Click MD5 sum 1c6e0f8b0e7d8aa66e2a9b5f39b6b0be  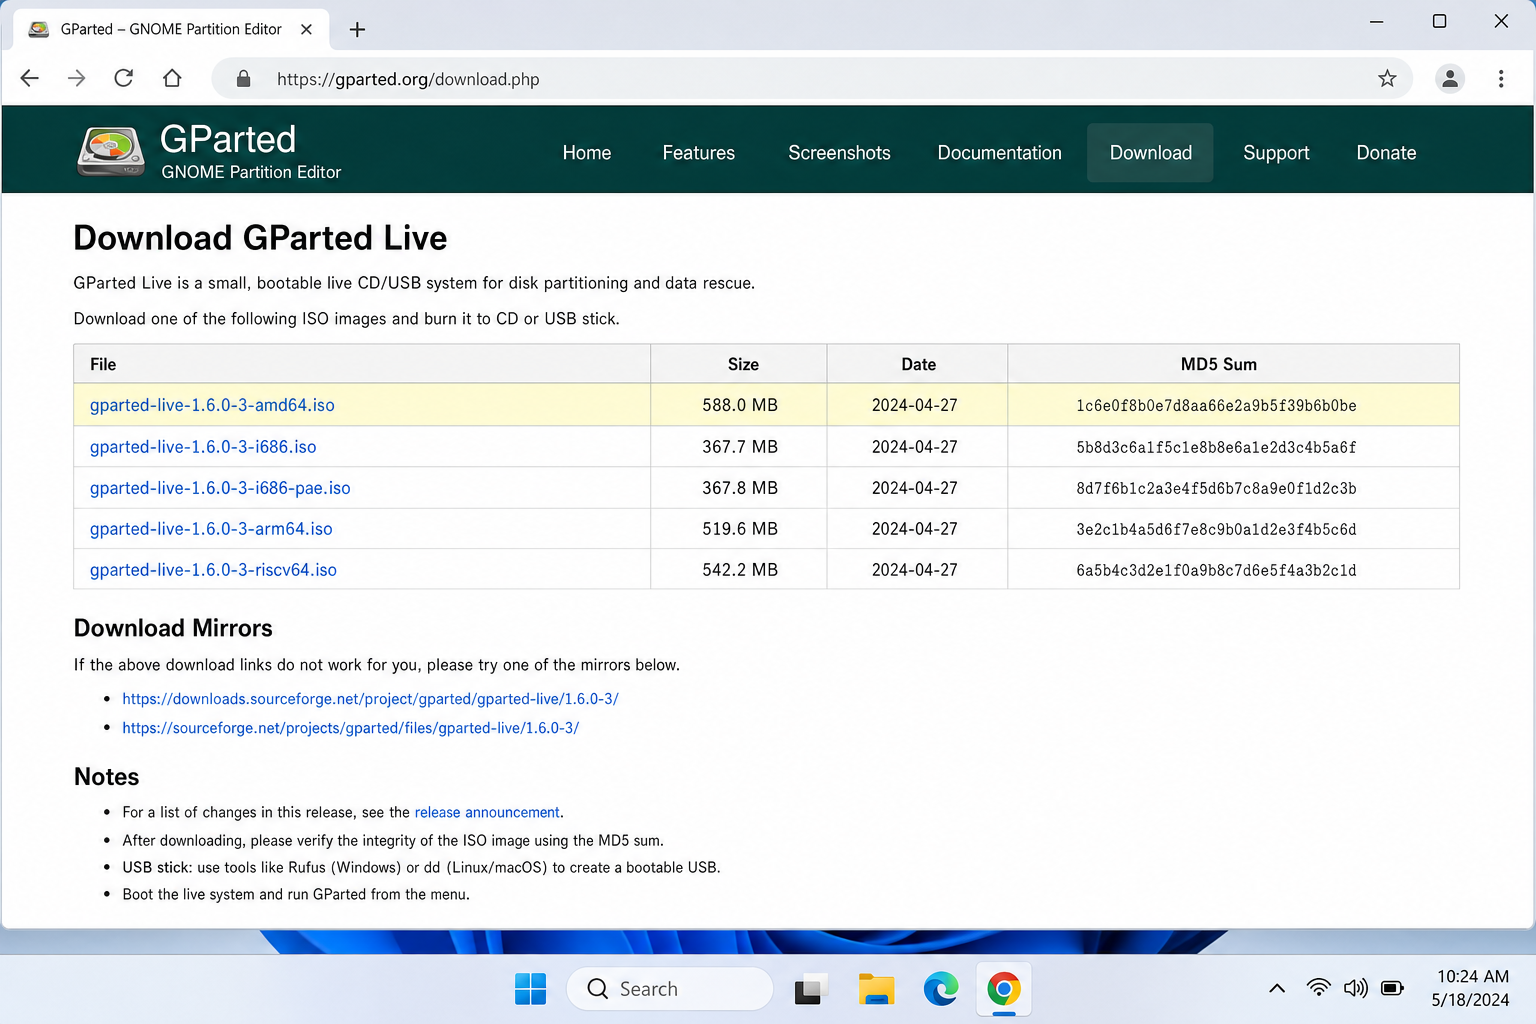point(1216,406)
